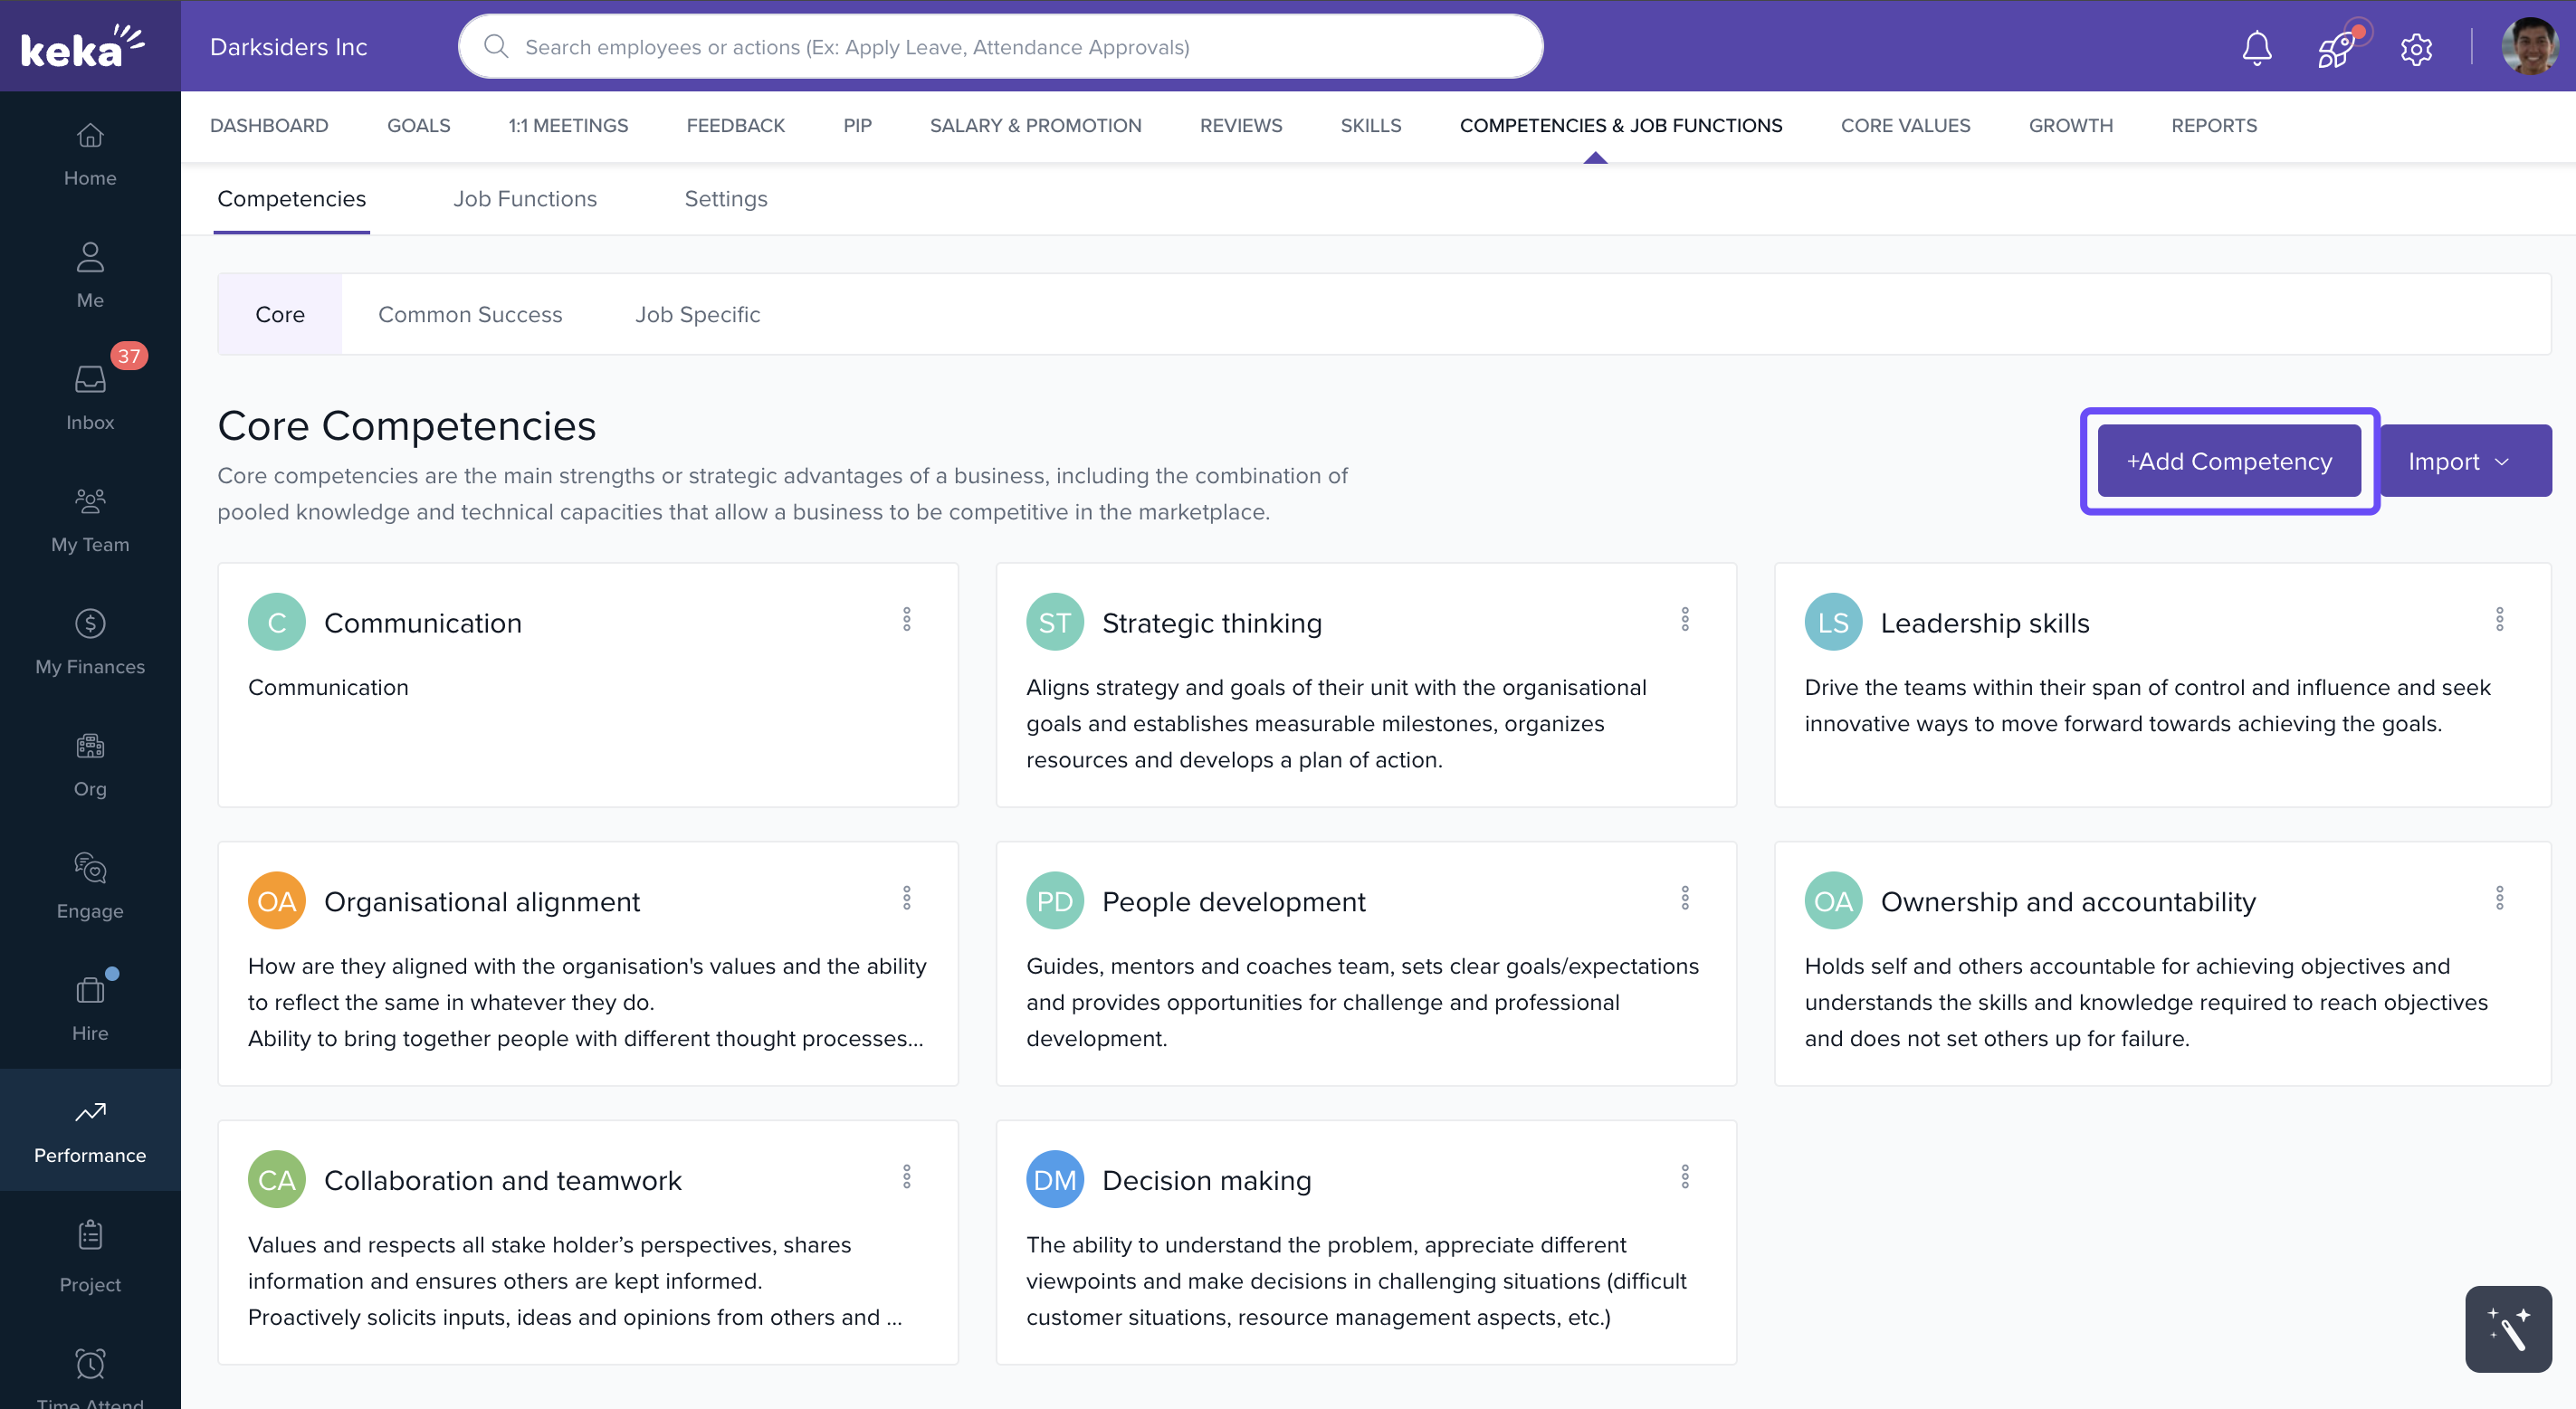The width and height of the screenshot is (2576, 1409).
Task: Open the Hire module in the sidebar
Action: point(90,1007)
